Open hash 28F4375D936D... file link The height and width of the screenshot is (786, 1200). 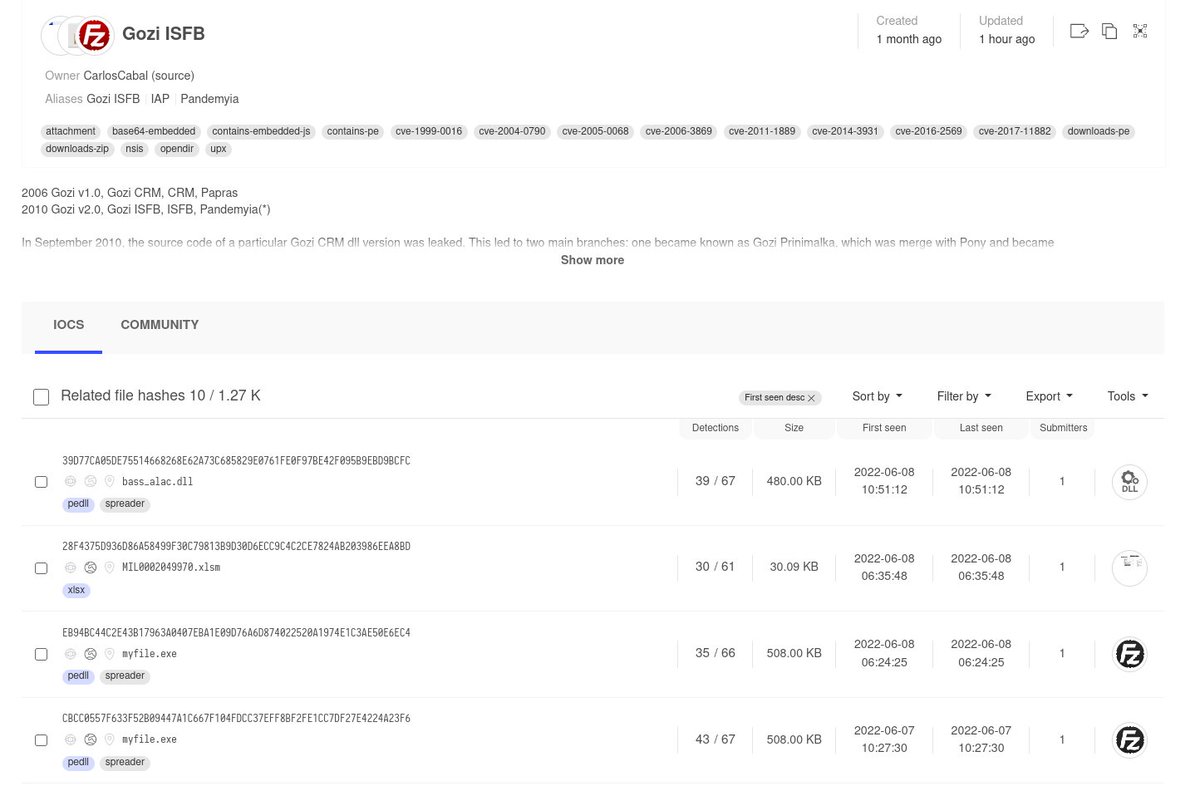pos(236,546)
